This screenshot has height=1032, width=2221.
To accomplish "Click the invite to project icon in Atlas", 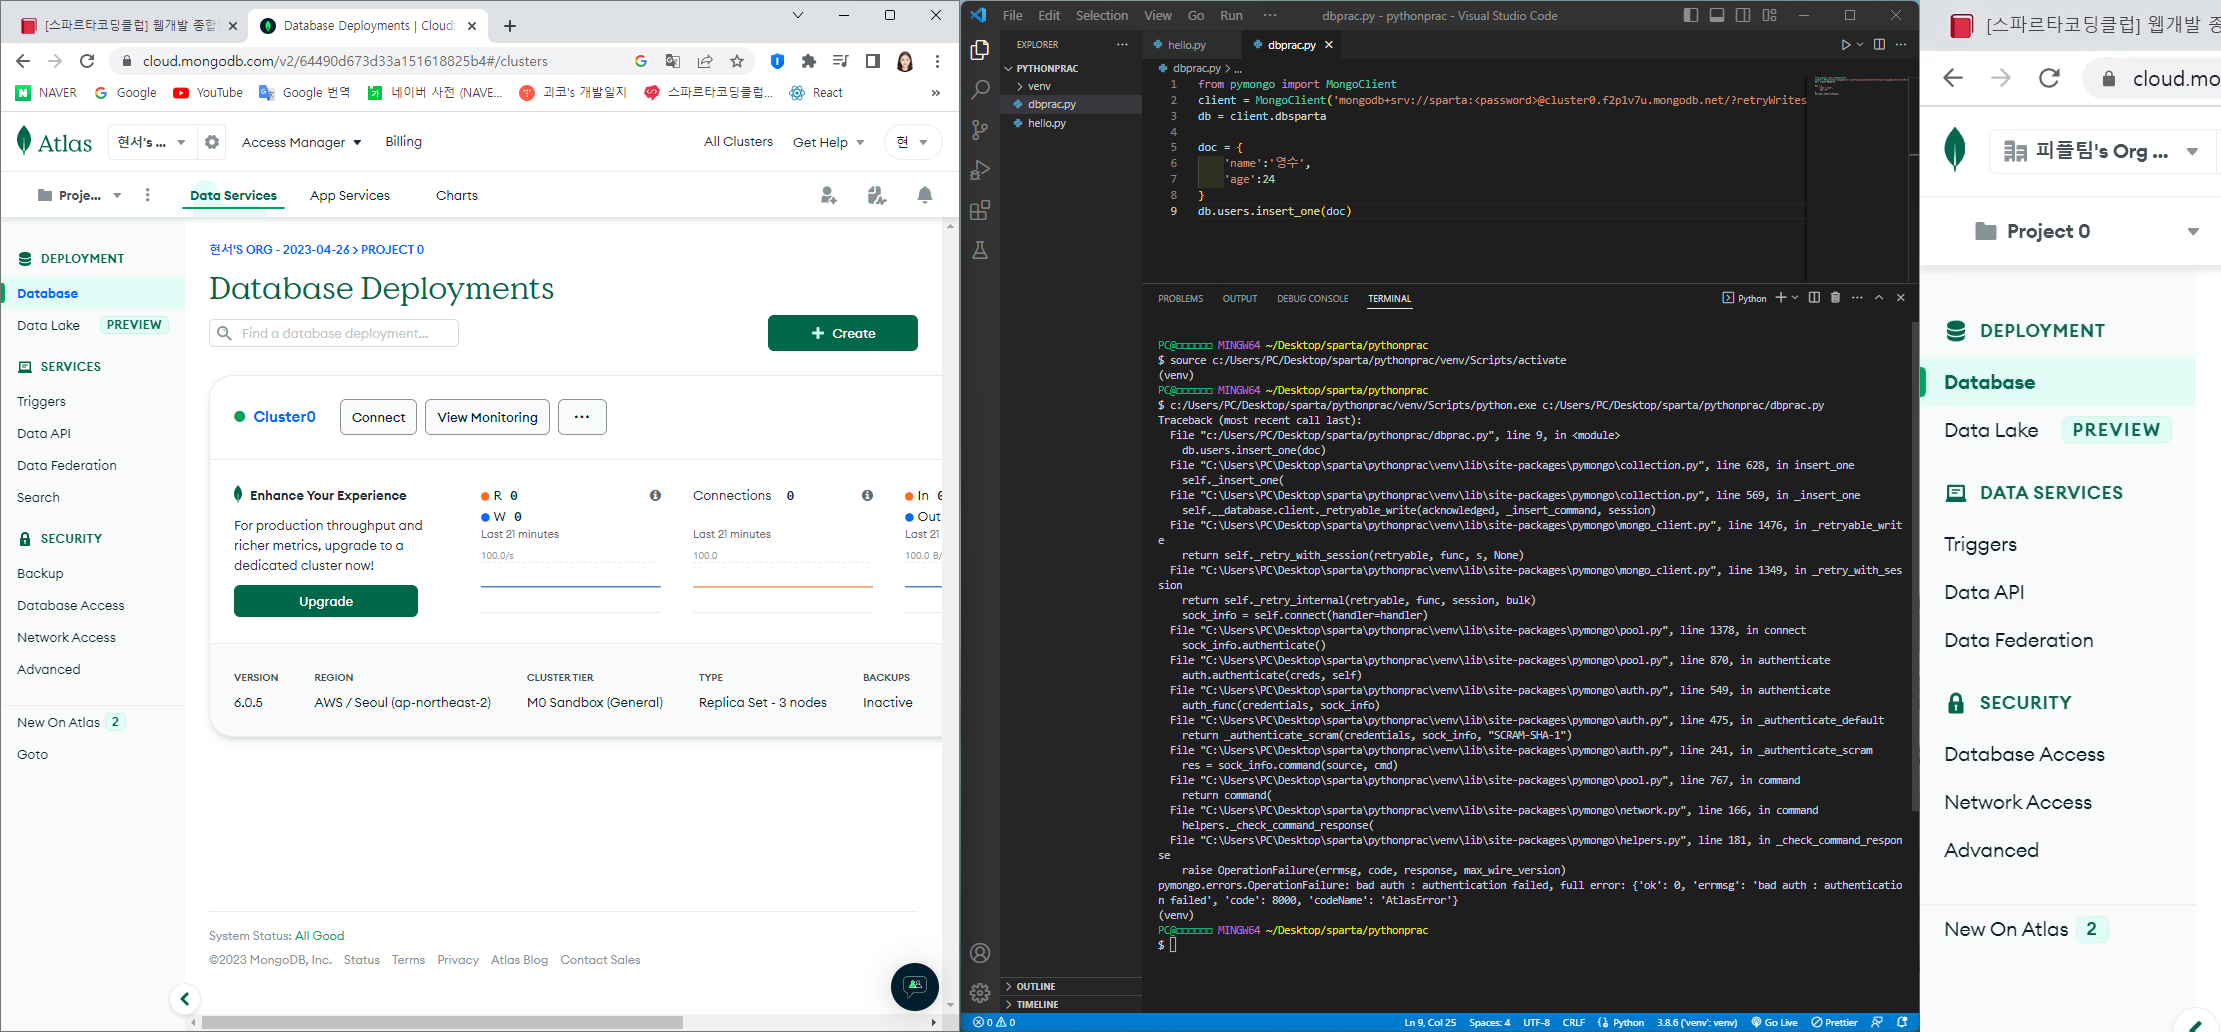I will click(x=829, y=195).
